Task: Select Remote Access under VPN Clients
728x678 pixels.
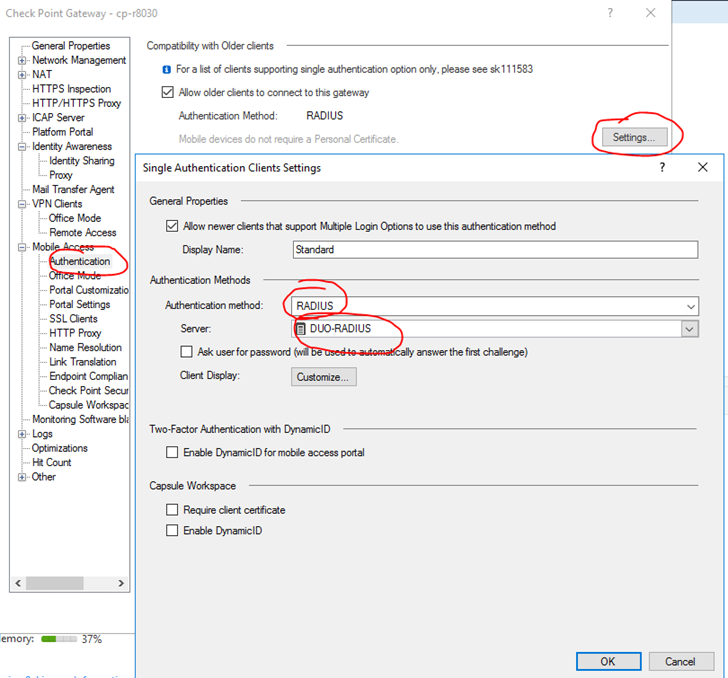Action: tap(83, 233)
